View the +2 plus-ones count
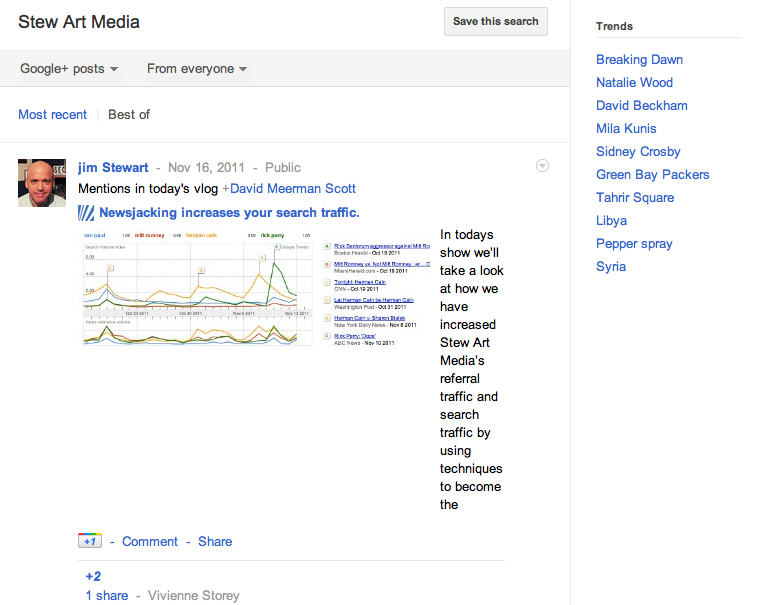767x605 pixels. (93, 577)
